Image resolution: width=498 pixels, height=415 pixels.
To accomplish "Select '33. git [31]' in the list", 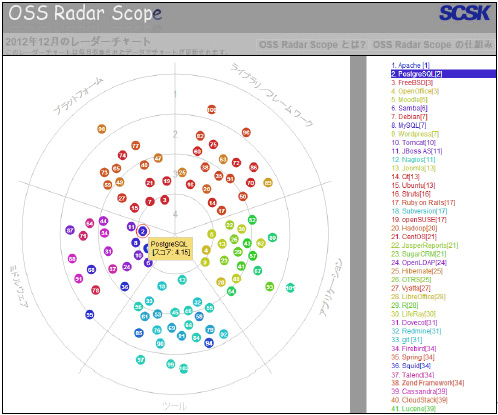I will pyautogui.click(x=407, y=340).
